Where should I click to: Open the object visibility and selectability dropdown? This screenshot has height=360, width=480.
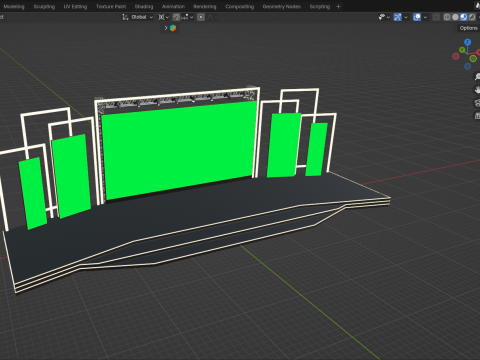[384, 17]
